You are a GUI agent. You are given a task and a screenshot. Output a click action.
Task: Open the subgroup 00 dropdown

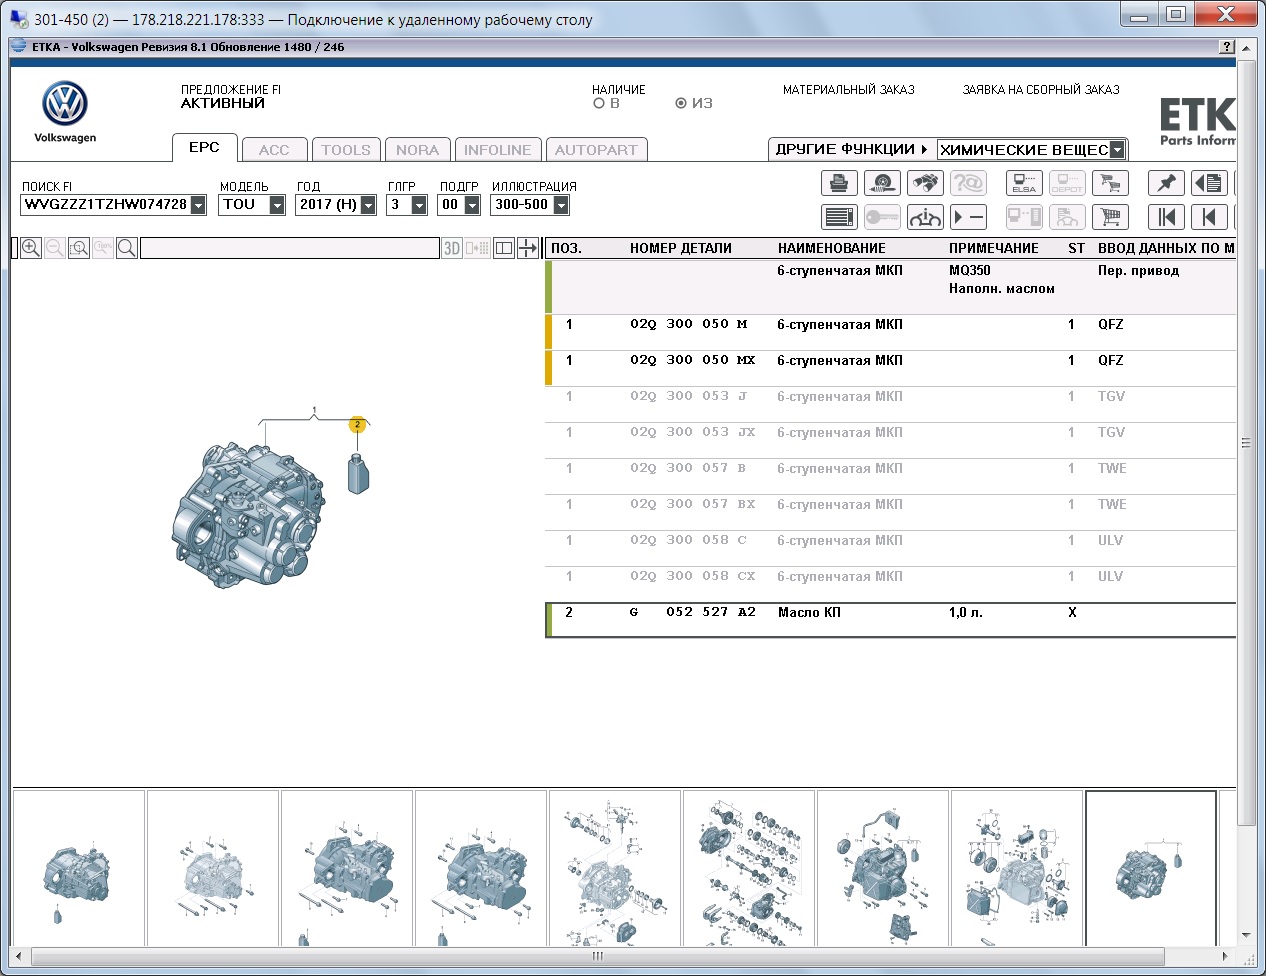click(x=472, y=205)
